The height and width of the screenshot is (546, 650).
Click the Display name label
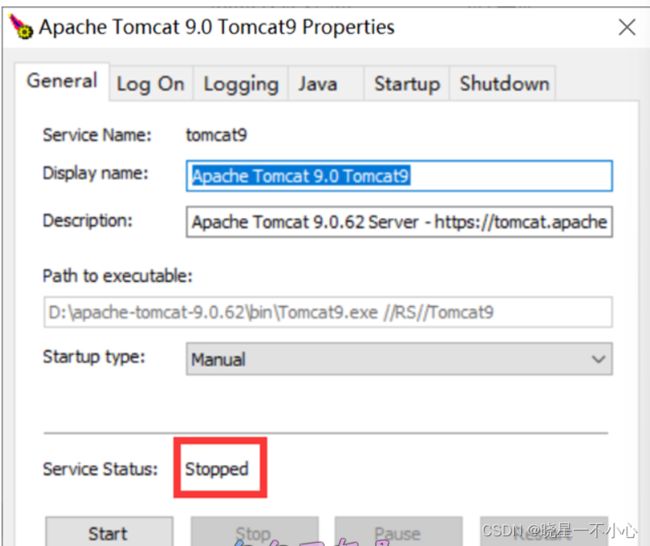point(96,173)
